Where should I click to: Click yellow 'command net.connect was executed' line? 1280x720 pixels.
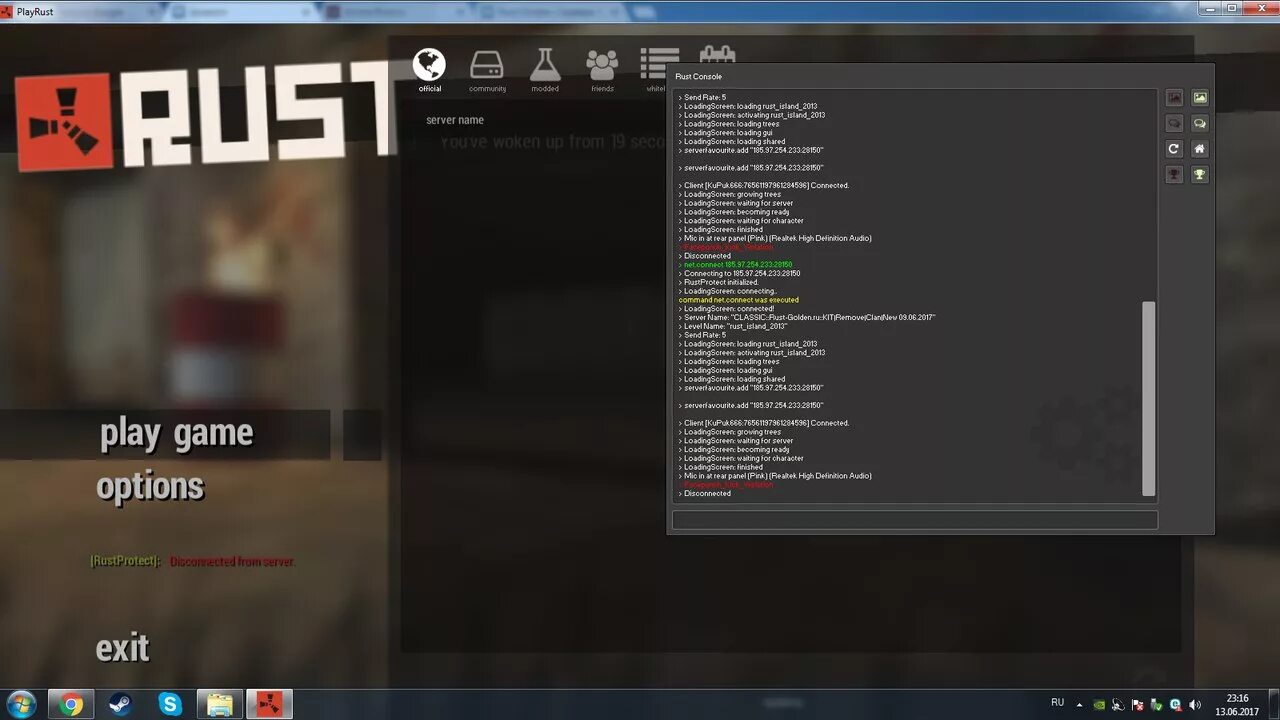tap(739, 300)
